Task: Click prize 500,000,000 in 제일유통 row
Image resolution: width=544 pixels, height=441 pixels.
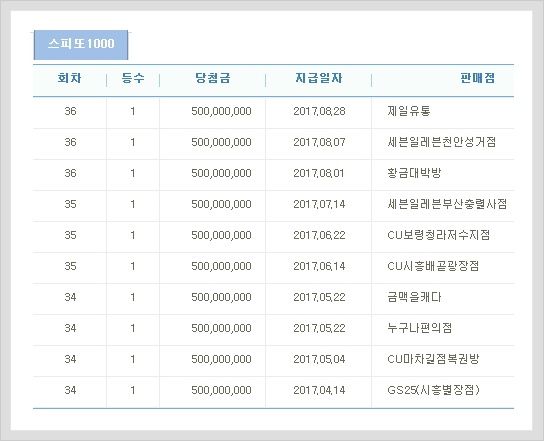Action: [221, 111]
